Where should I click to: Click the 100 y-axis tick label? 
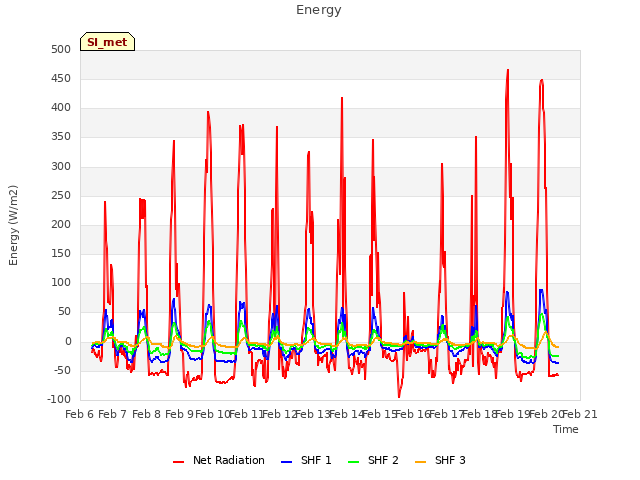click(61, 282)
